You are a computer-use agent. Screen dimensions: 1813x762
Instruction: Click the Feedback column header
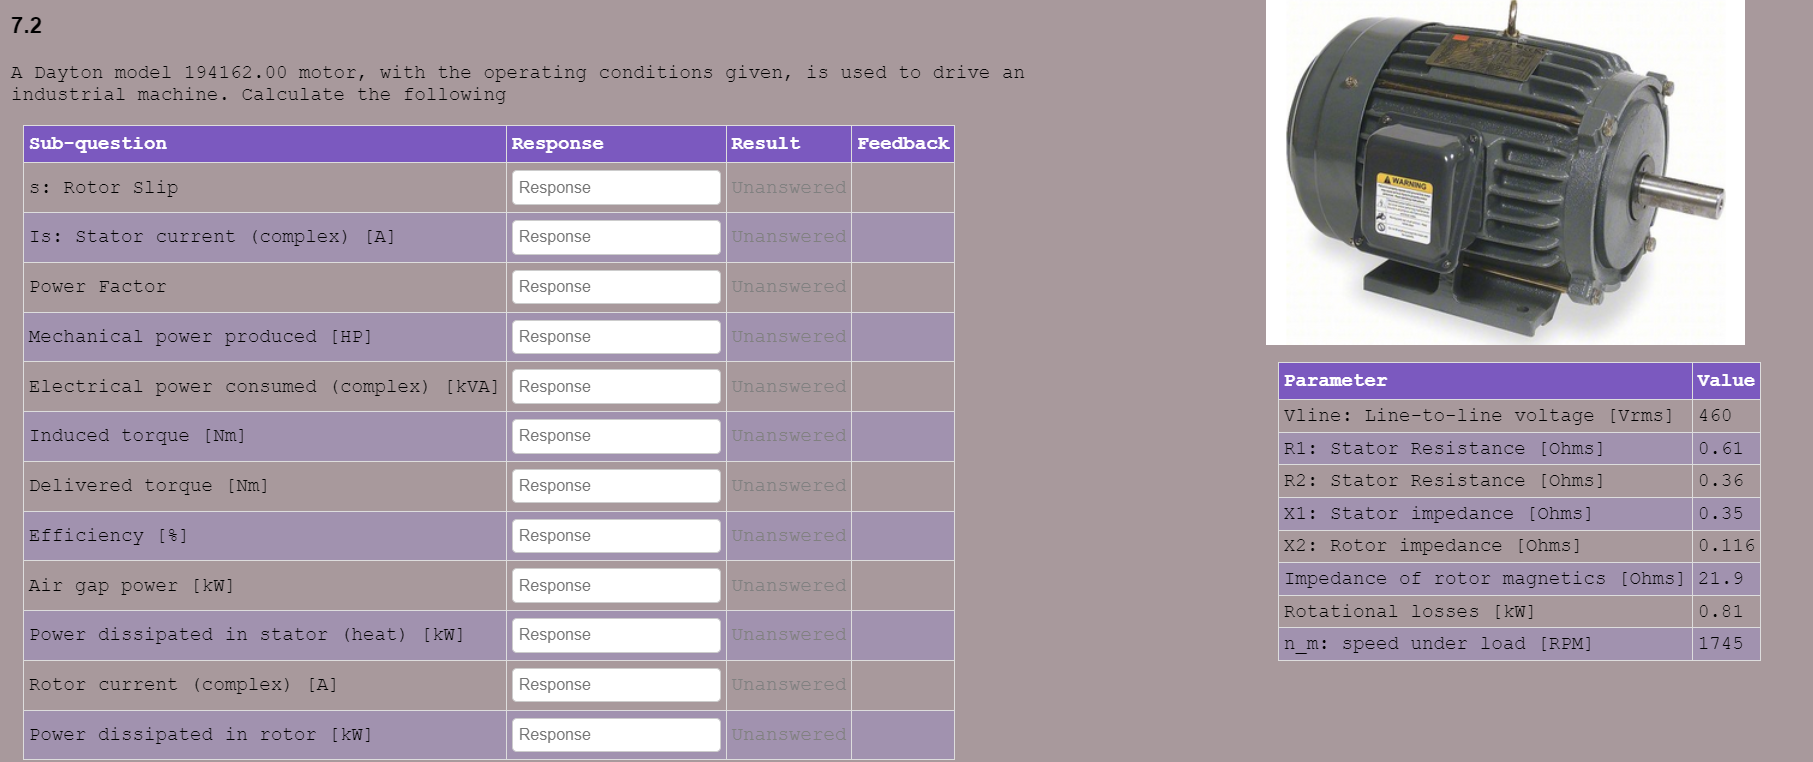(x=903, y=144)
